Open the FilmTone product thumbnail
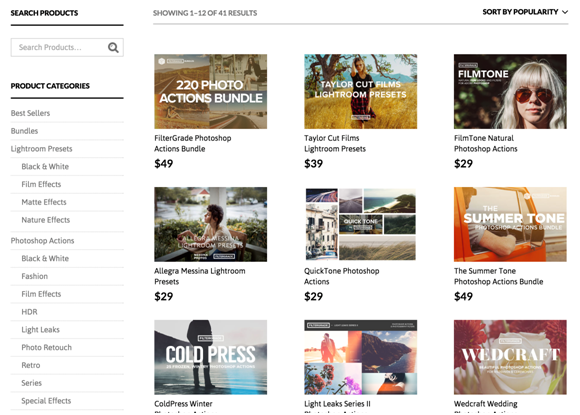The width and height of the screenshot is (580, 415). pos(510,91)
